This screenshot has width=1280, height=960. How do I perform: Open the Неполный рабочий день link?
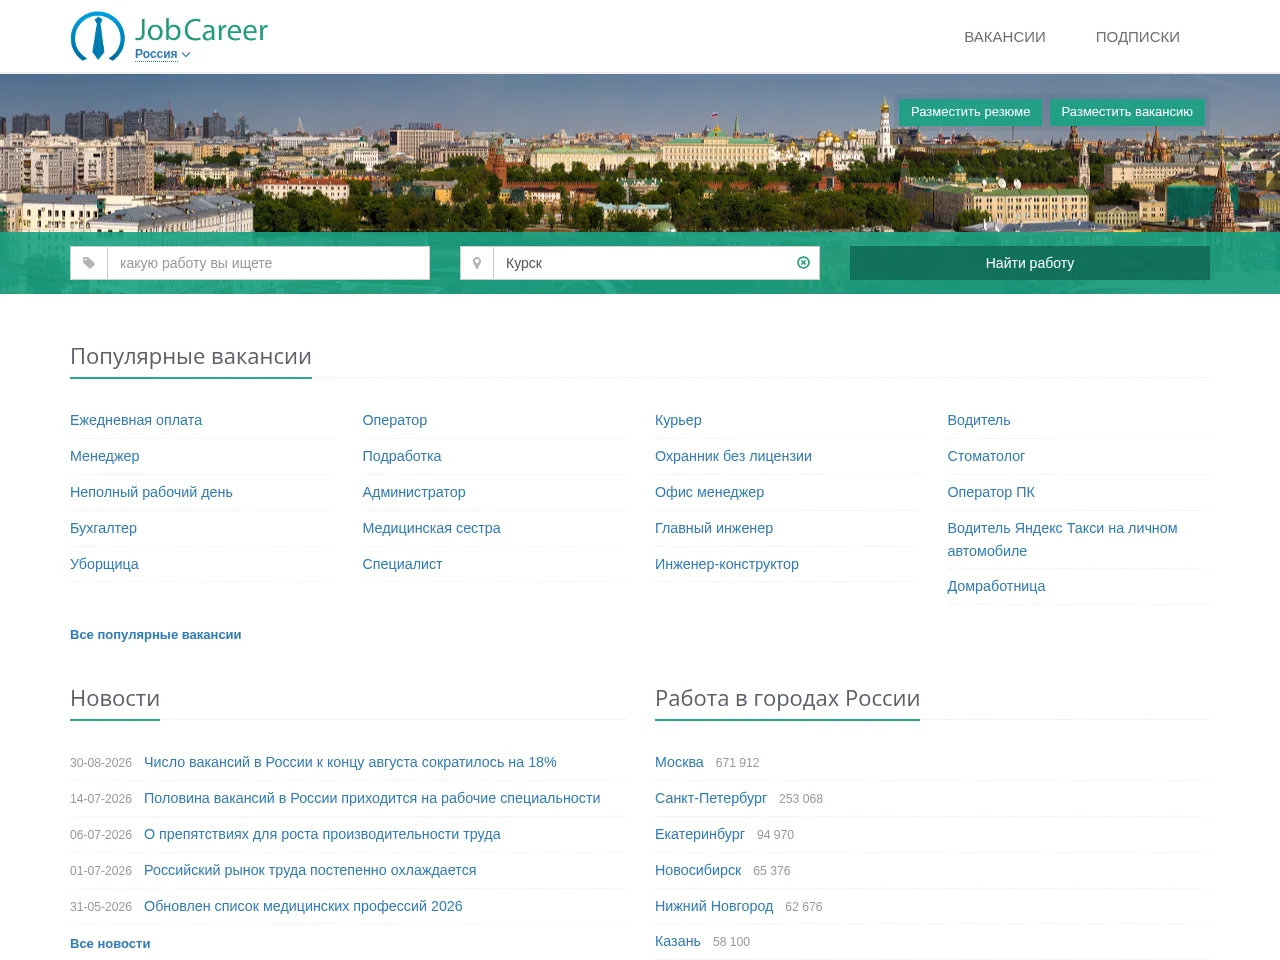[151, 492]
